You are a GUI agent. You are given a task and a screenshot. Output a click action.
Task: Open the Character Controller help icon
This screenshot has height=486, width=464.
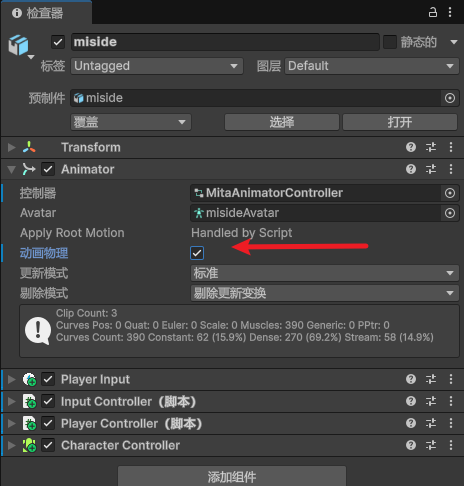tap(411, 445)
